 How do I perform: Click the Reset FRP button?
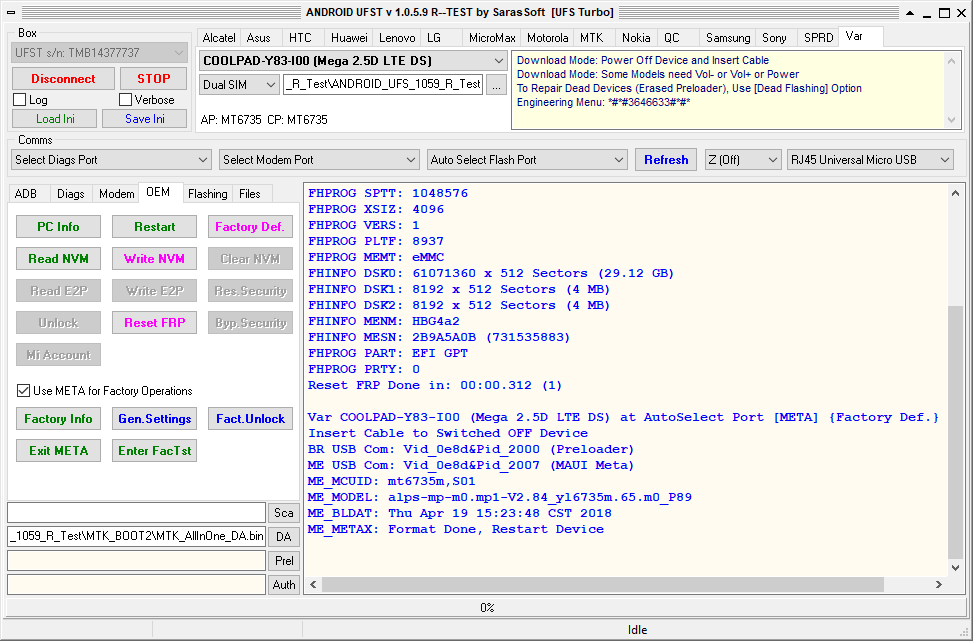click(x=154, y=323)
